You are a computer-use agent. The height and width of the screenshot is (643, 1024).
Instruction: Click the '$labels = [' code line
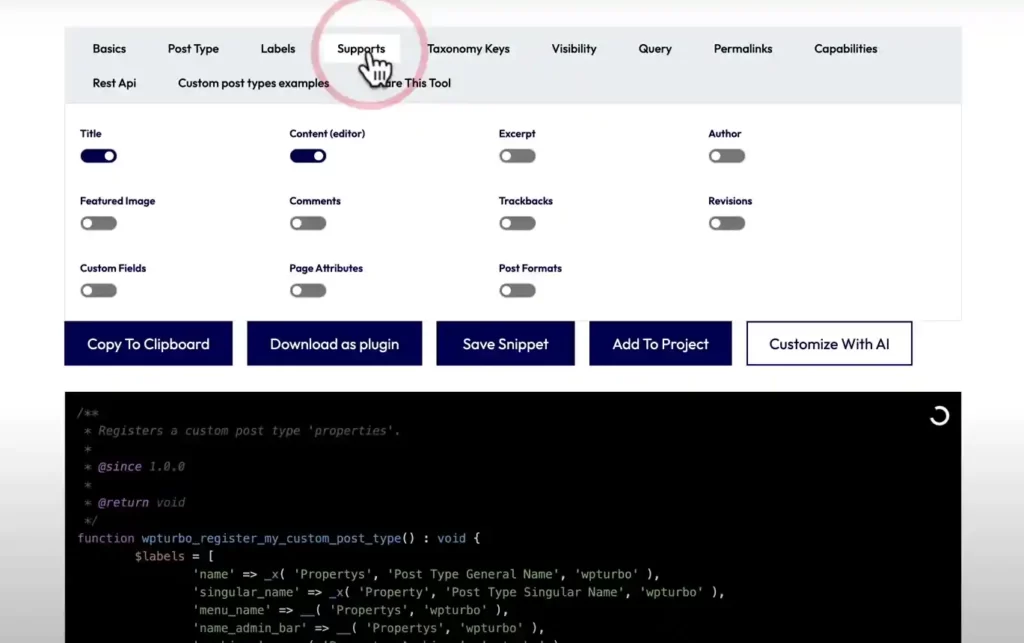click(x=174, y=556)
